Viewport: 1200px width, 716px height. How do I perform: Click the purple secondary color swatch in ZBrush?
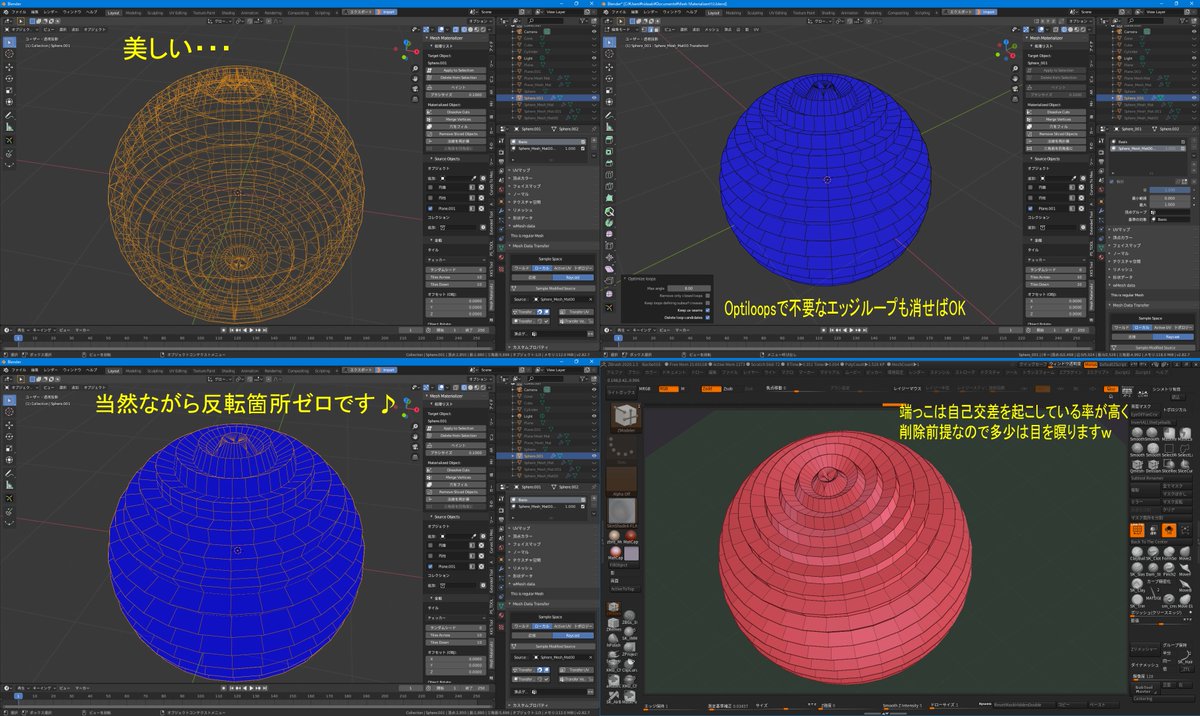point(632,553)
